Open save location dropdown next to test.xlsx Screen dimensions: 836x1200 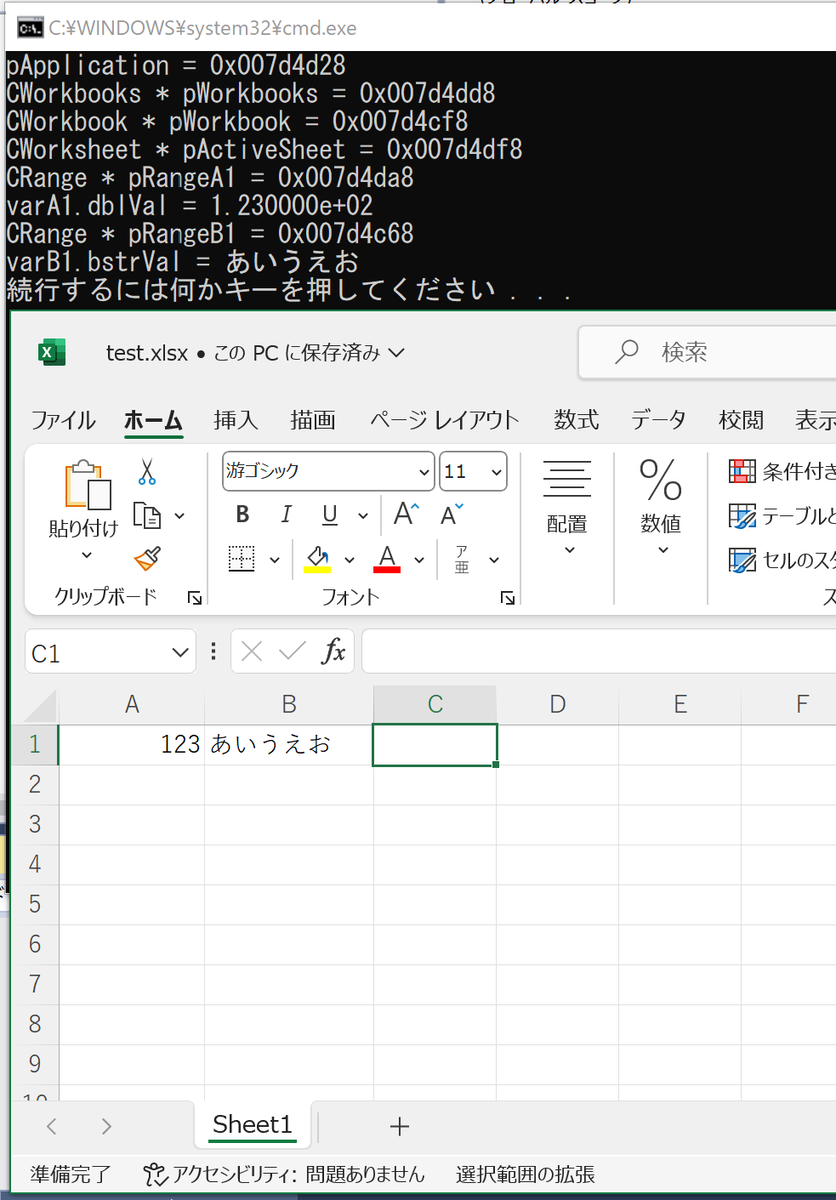point(395,352)
